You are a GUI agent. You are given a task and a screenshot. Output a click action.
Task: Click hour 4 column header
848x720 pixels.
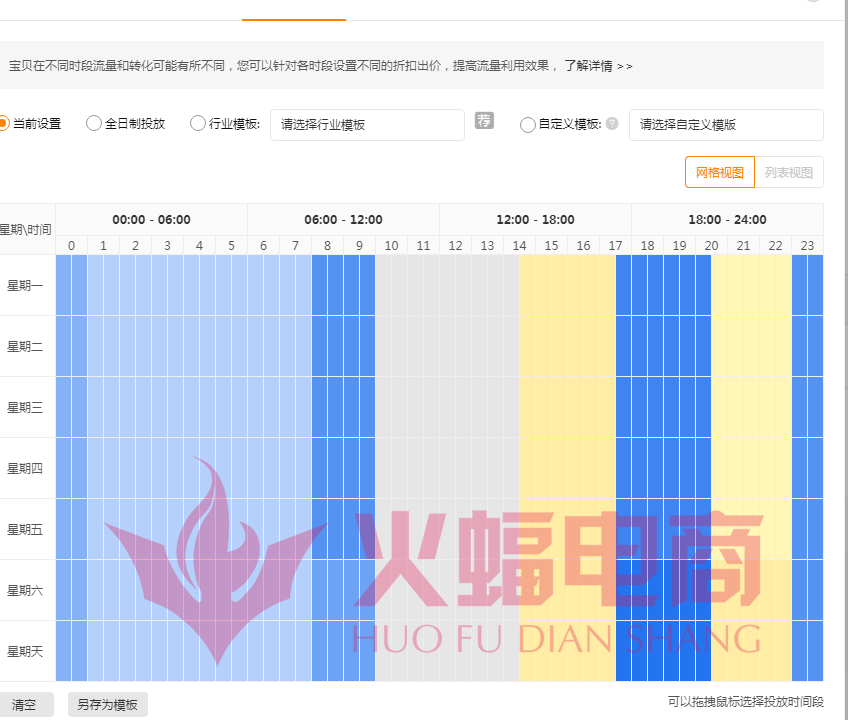tap(200, 246)
